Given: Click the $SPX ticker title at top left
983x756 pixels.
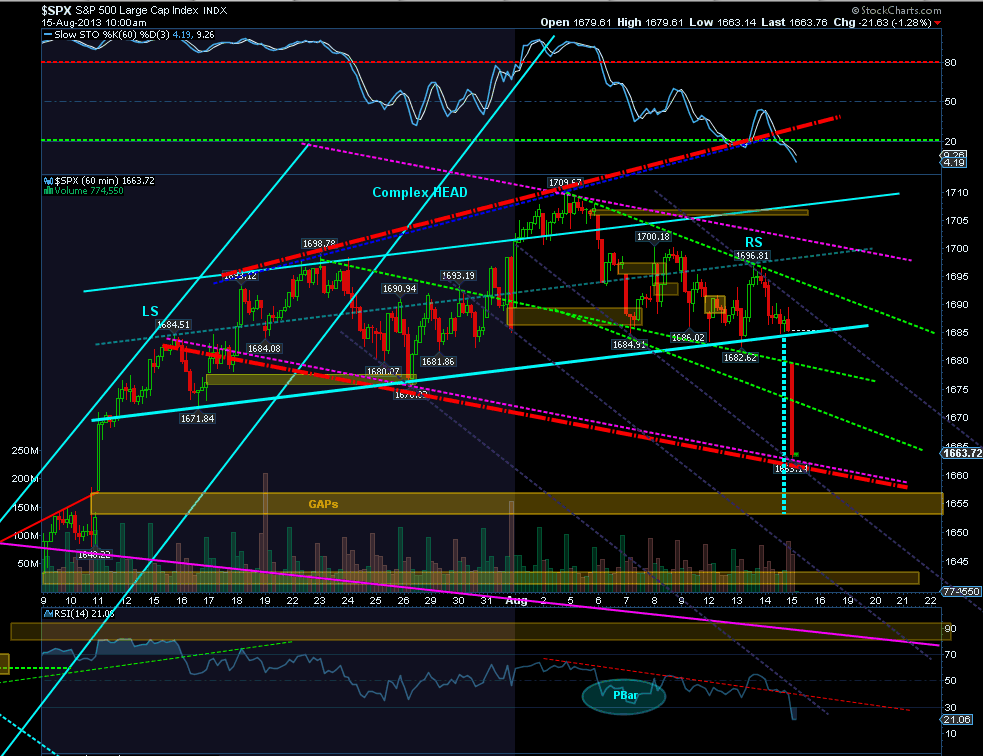Looking at the screenshot, I should coord(56,10).
